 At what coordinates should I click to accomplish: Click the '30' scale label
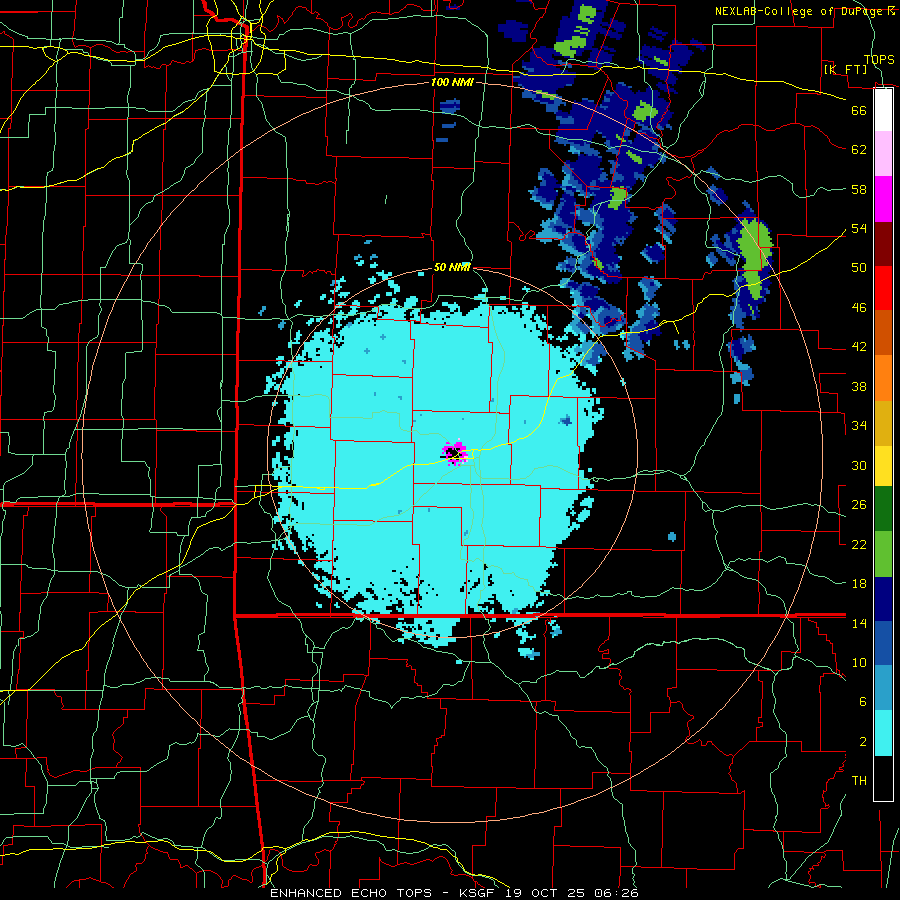click(859, 465)
